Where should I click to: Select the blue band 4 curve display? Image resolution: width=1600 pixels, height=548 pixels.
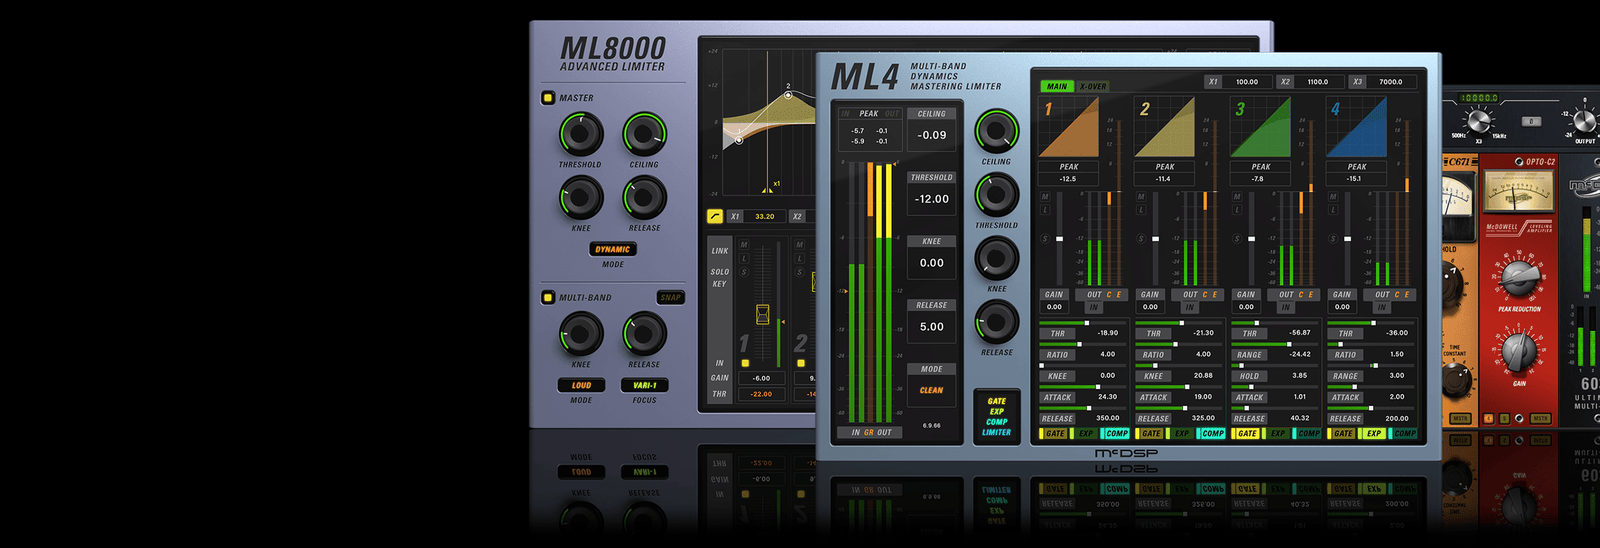coord(1357,127)
